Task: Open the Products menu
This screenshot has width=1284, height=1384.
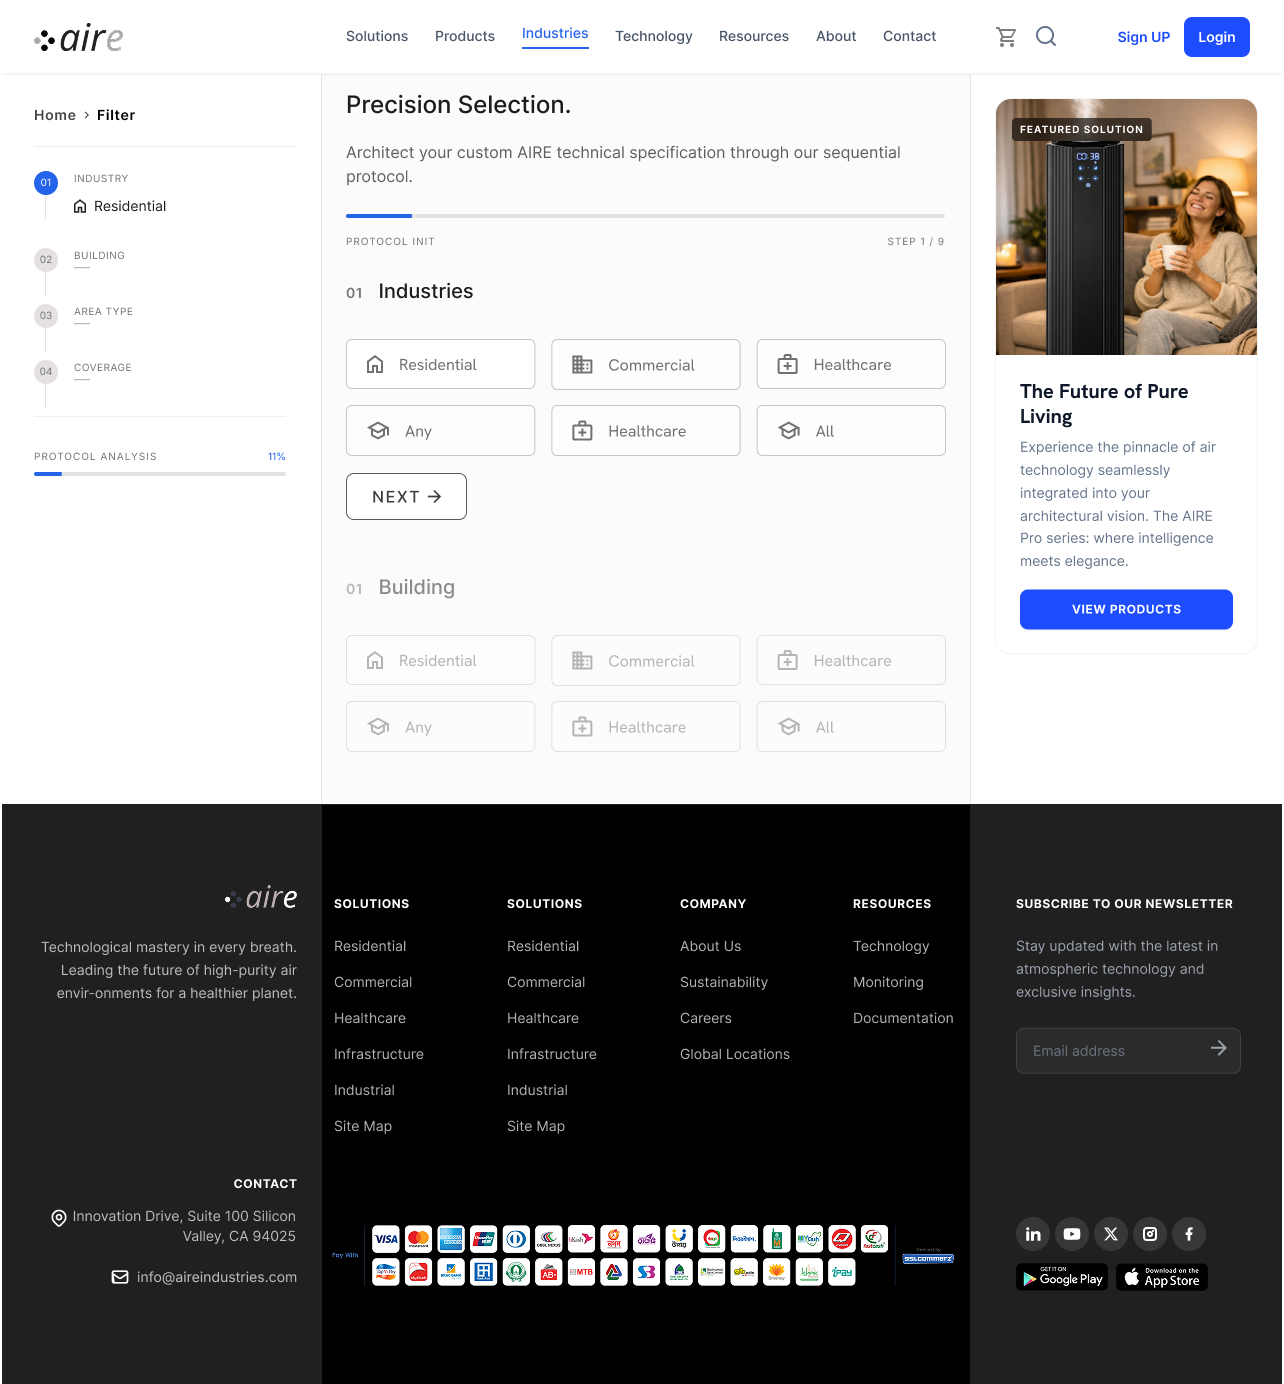Action: (x=465, y=36)
